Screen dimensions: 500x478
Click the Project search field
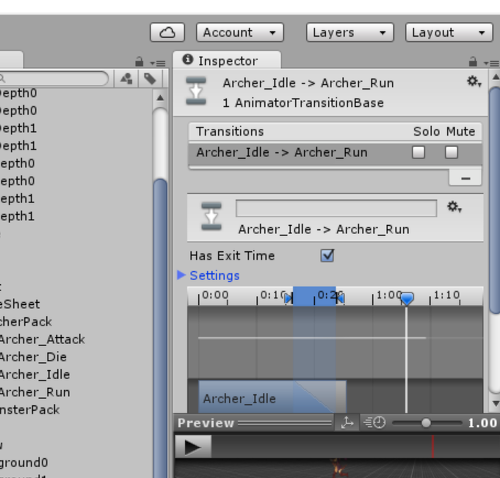point(53,79)
